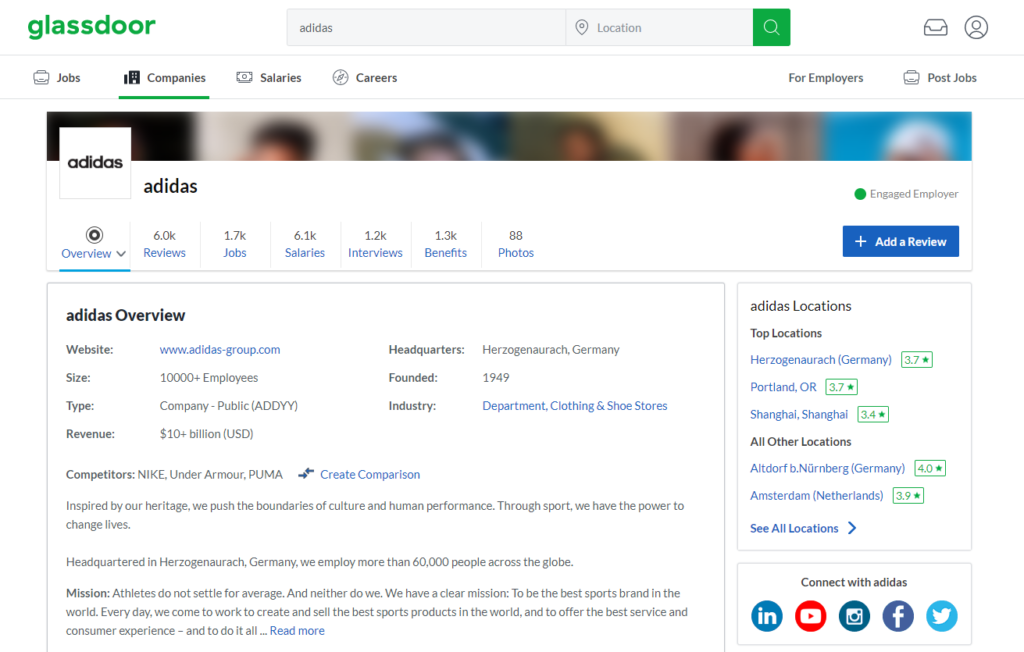Expand the Overview dropdown chevron
1024x652 pixels.
121,254
